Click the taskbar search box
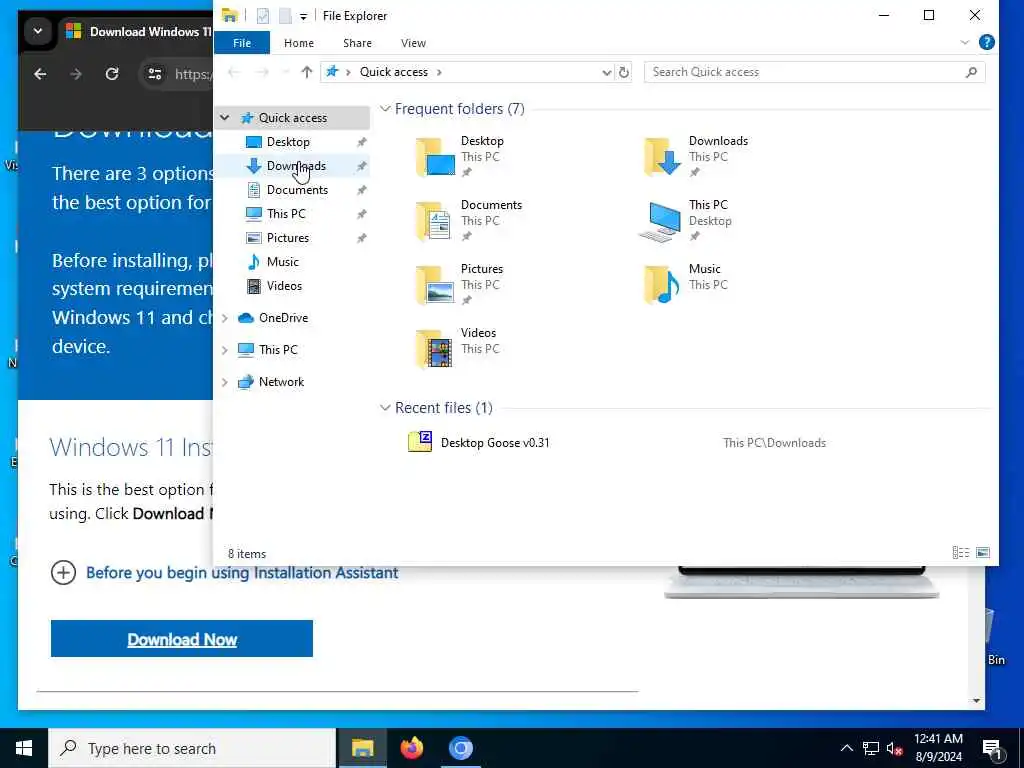The height and width of the screenshot is (768, 1024). (192, 748)
